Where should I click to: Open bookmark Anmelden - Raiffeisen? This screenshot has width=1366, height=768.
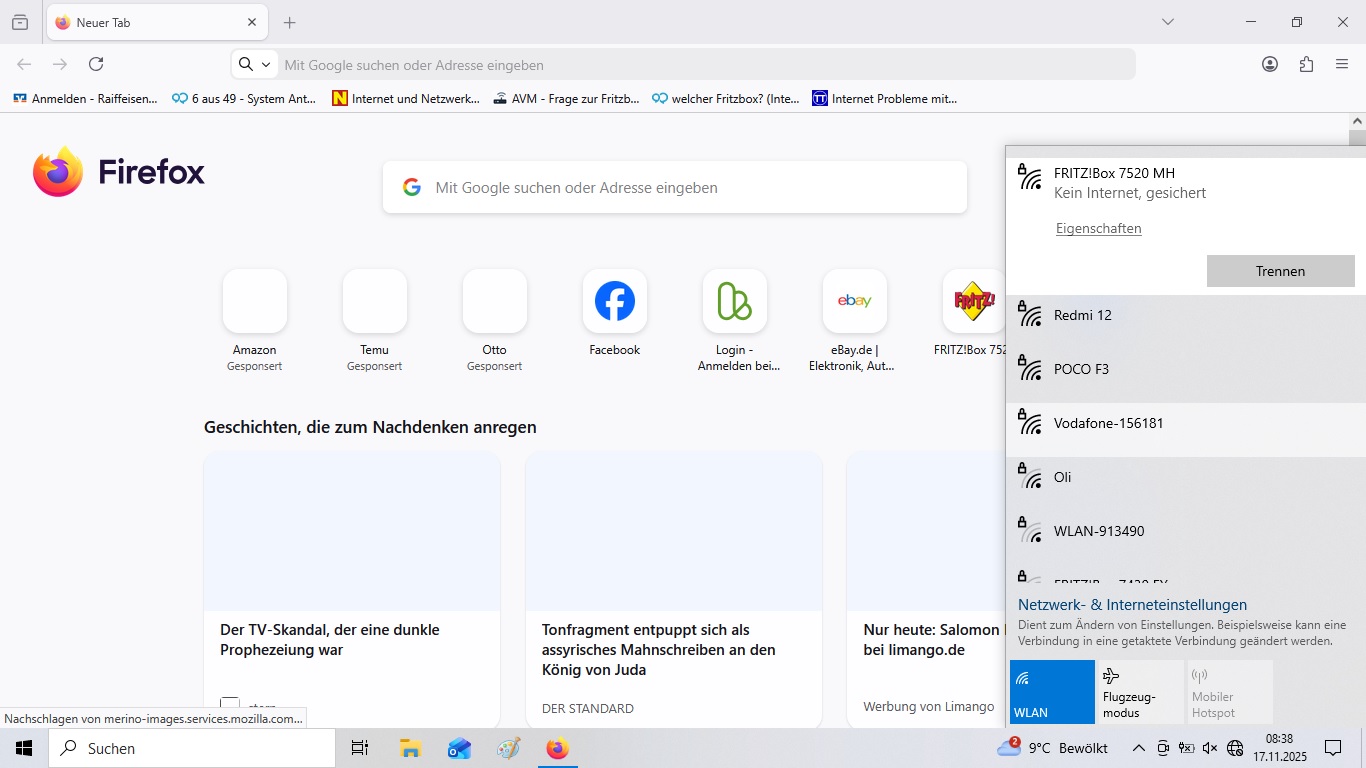tap(85, 98)
